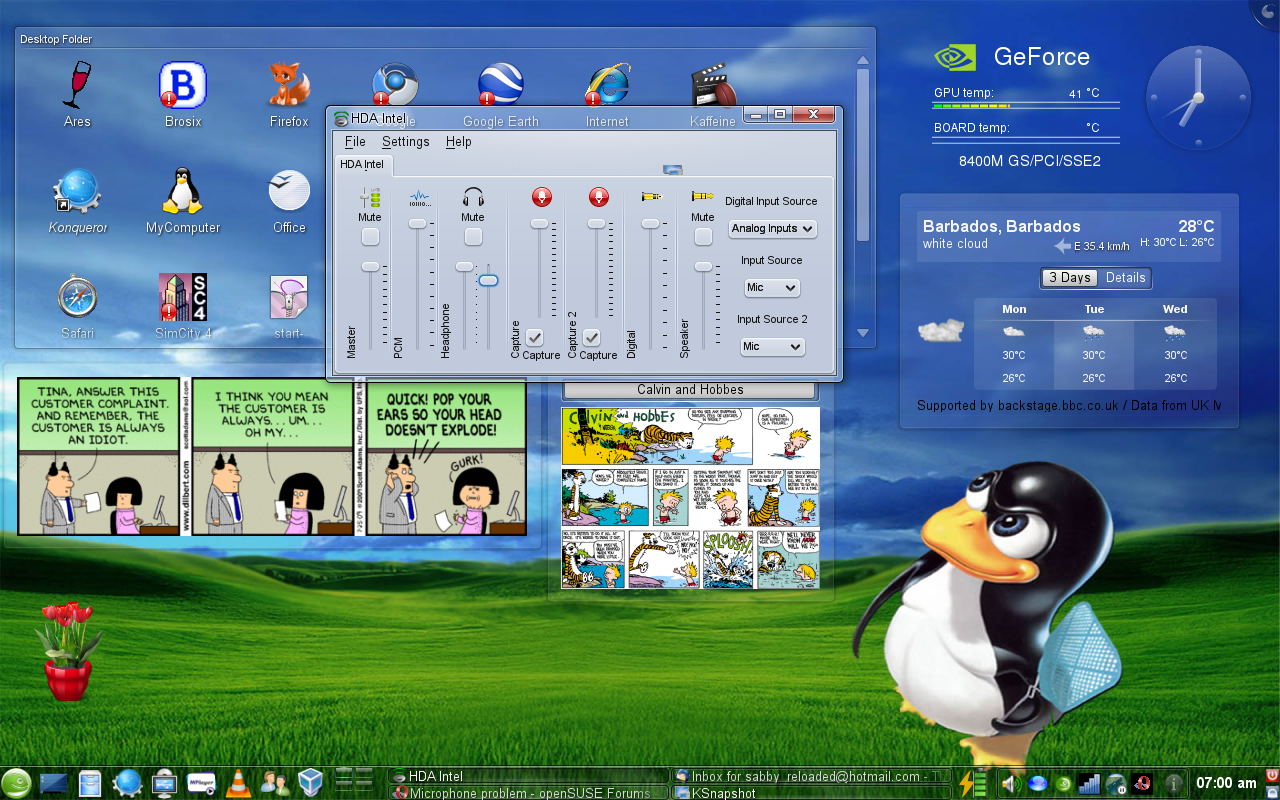Click the Master channel mixer icon

click(370, 197)
